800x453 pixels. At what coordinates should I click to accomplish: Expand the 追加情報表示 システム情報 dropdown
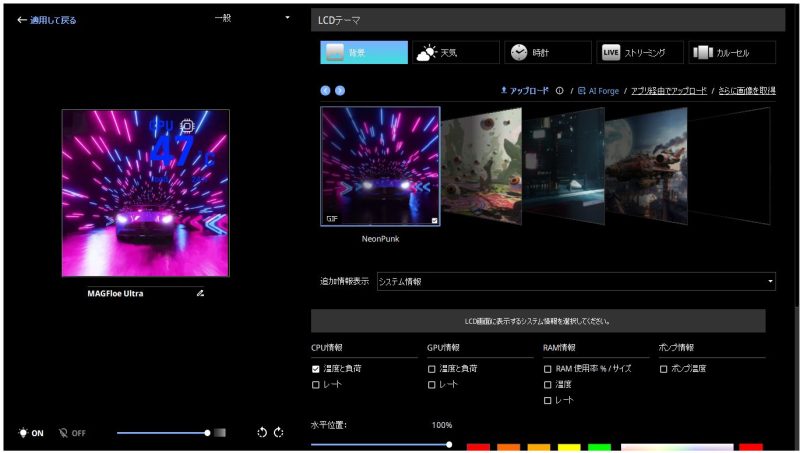click(575, 282)
